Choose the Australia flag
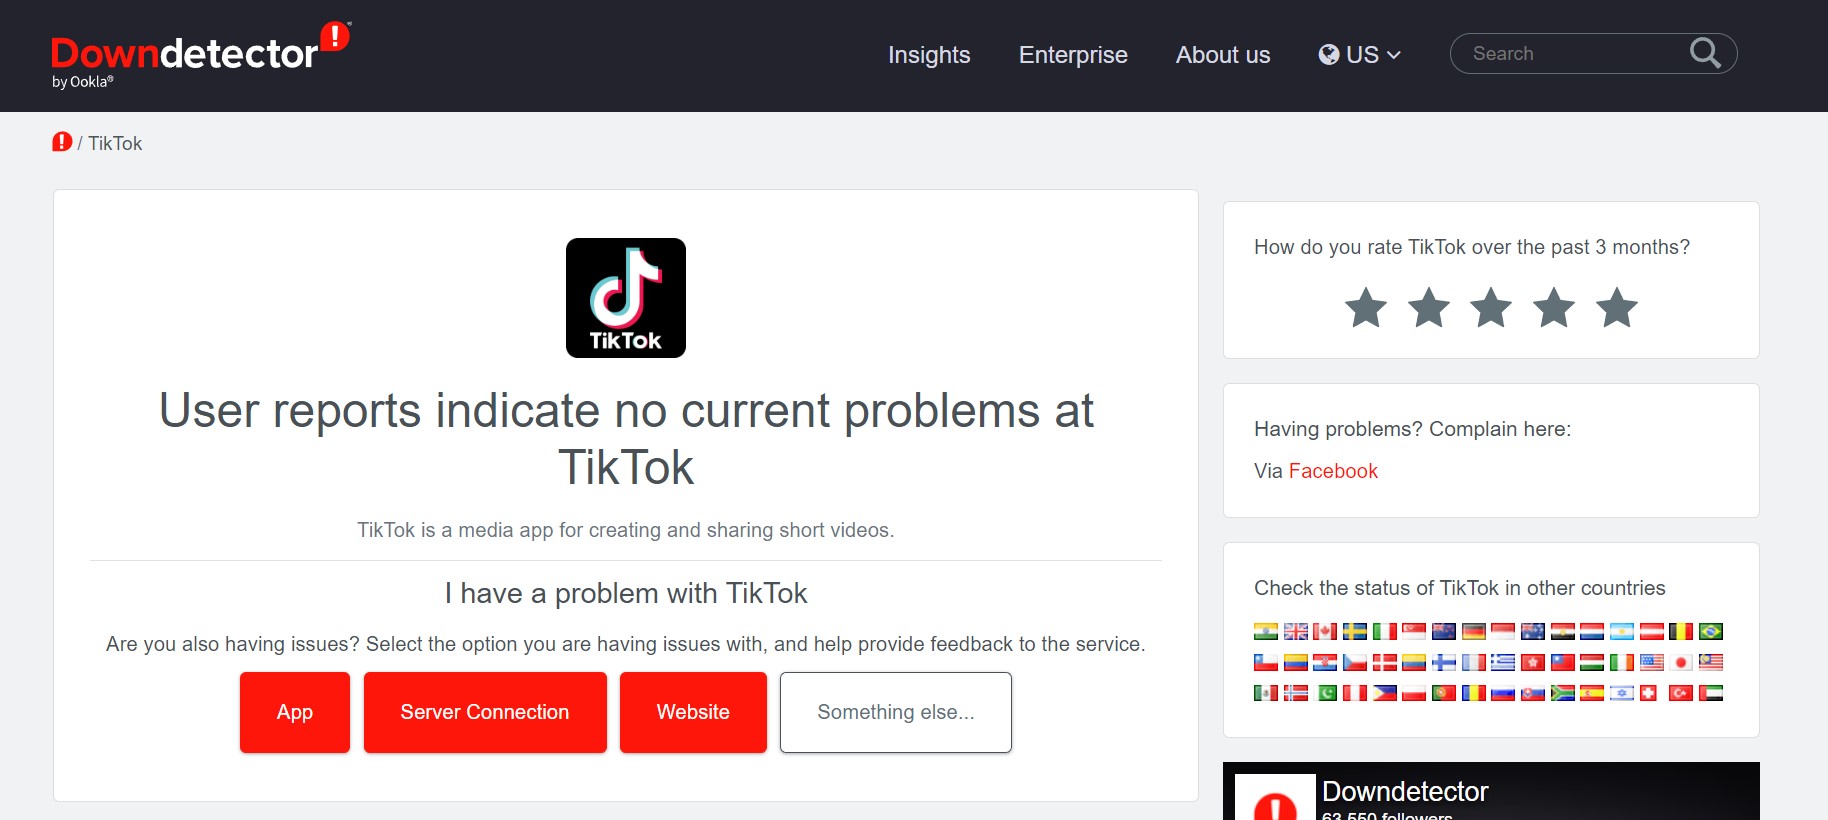Viewport: 1828px width, 820px height. coord(1533,631)
